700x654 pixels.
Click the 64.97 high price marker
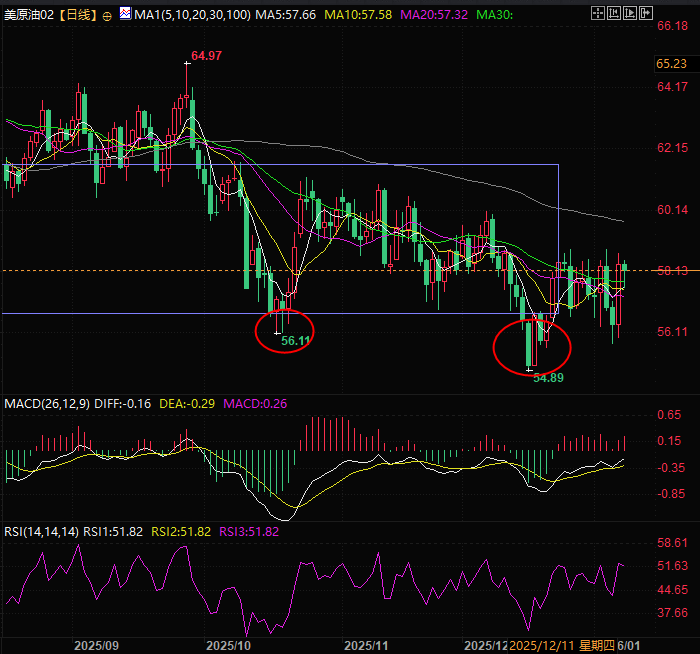[x=206, y=56]
